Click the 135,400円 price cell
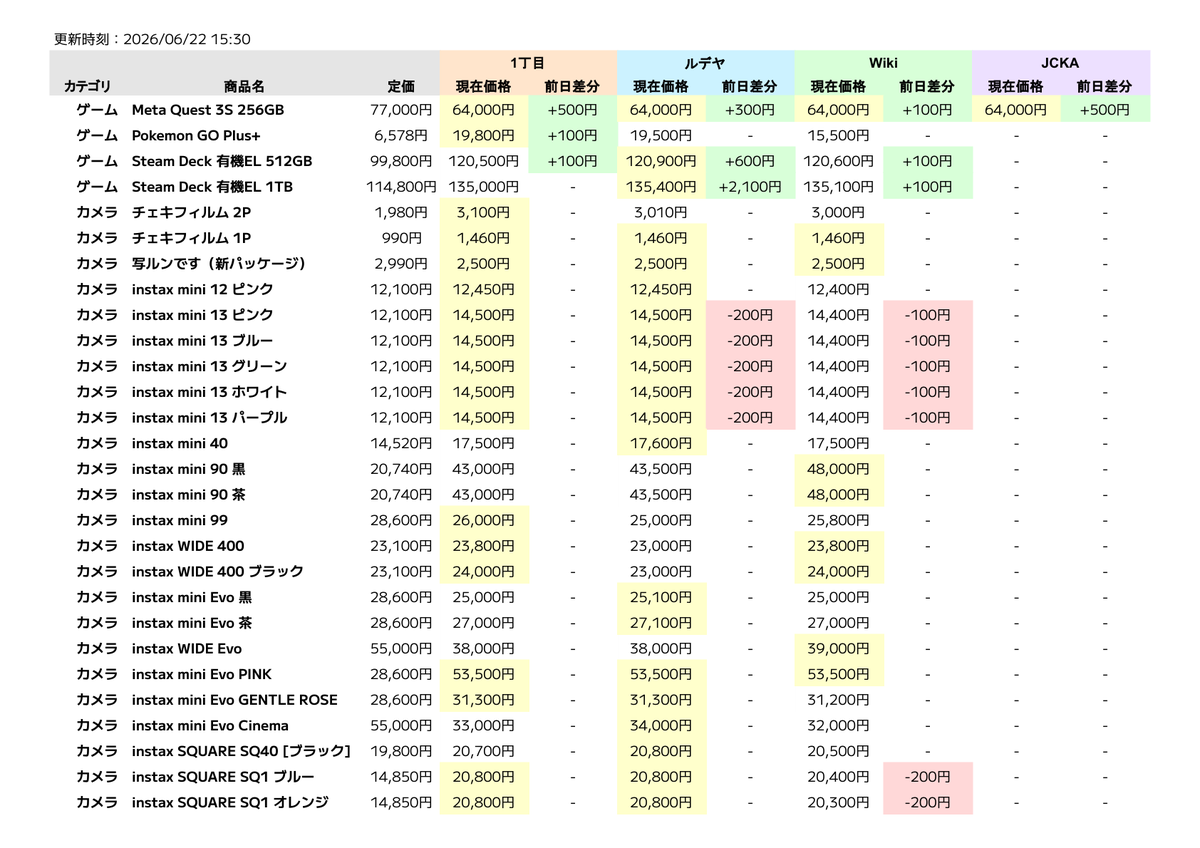 tap(661, 187)
